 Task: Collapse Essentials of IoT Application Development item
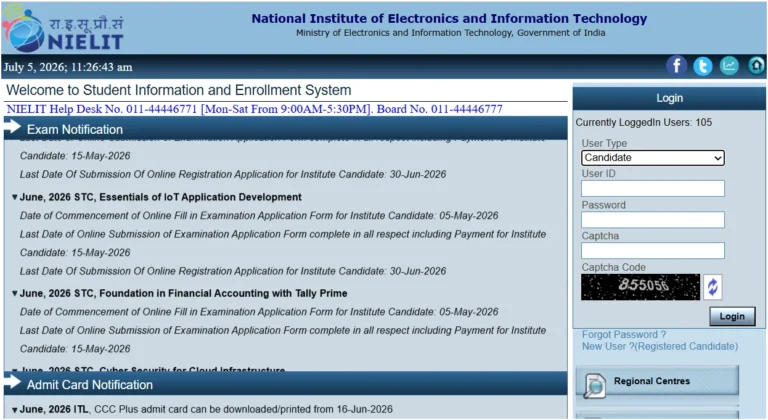pos(15,197)
